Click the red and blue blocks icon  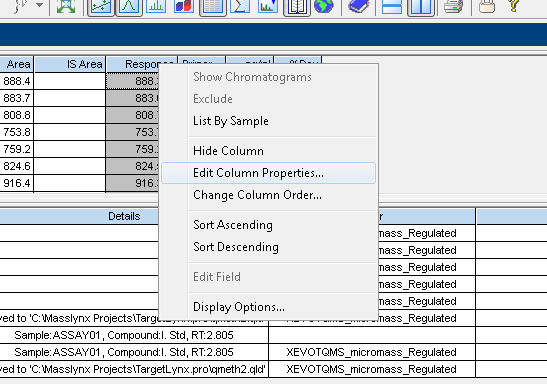click(x=184, y=6)
